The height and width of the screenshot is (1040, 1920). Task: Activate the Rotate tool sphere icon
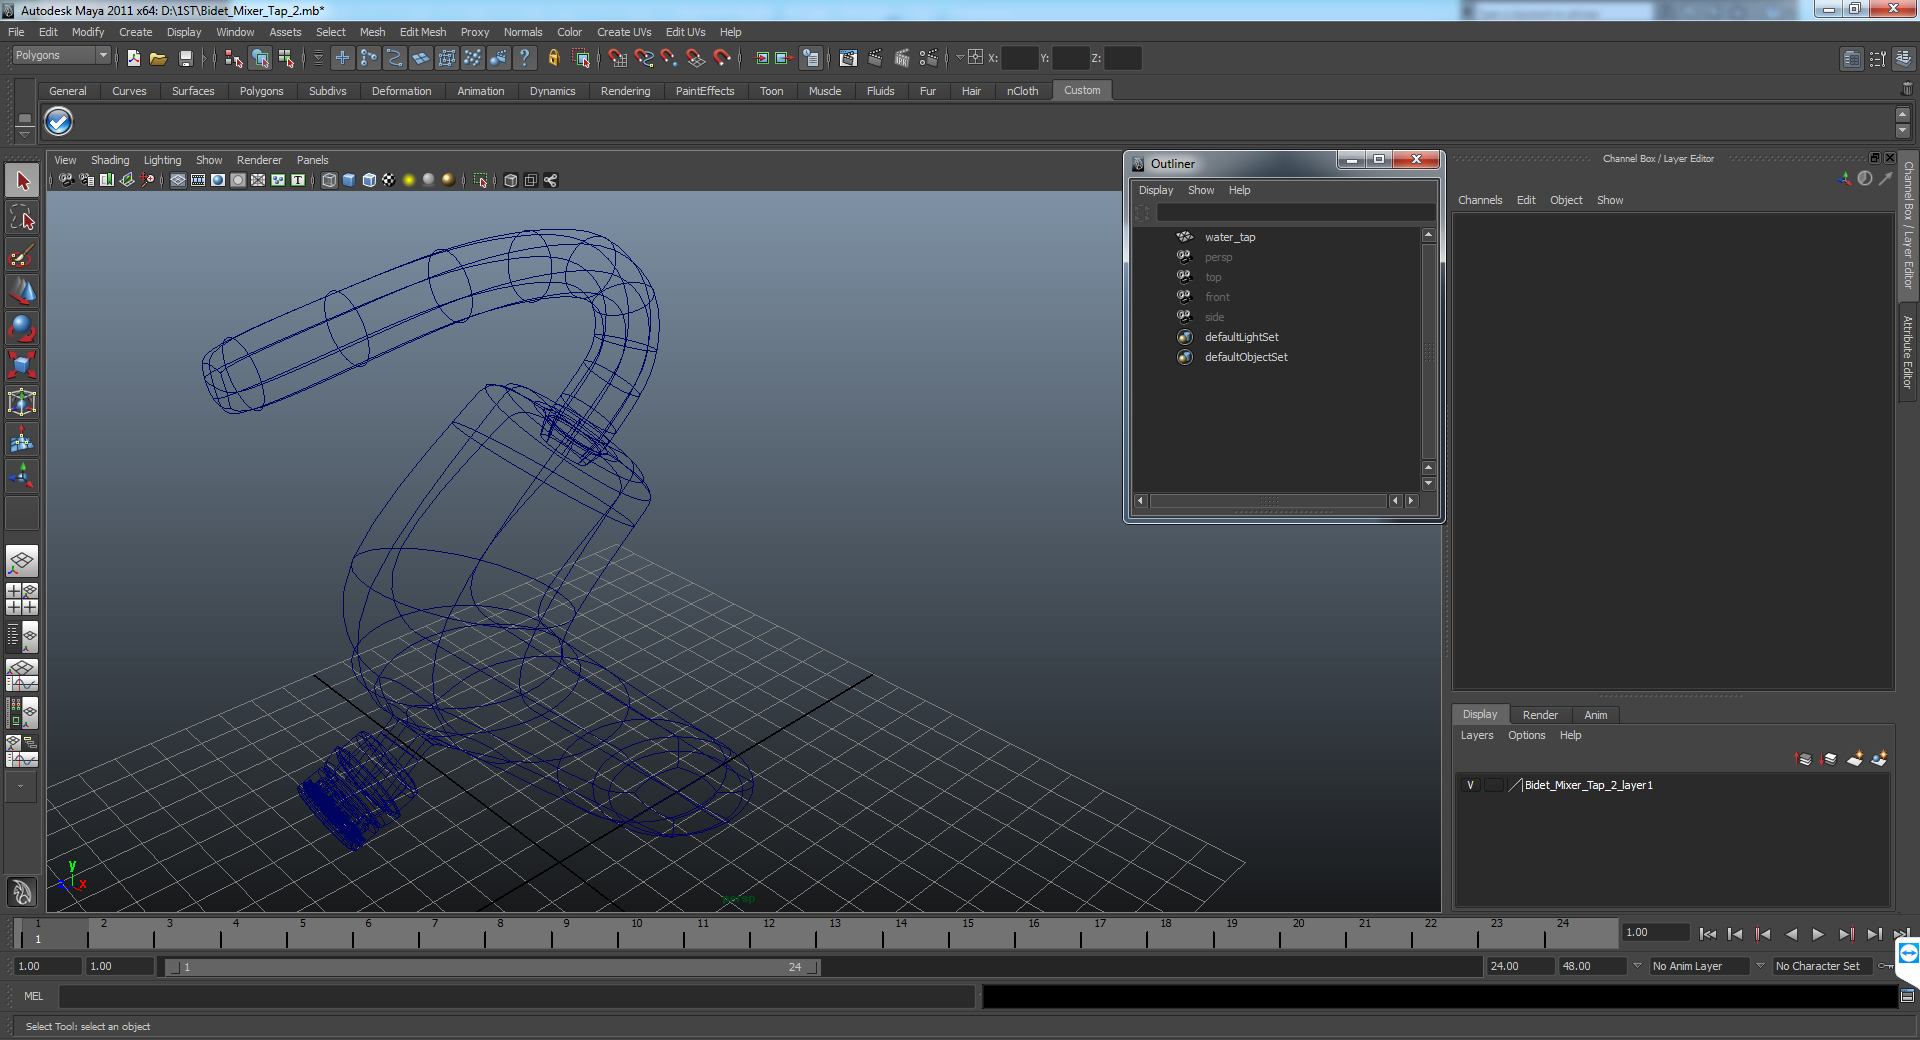tap(22, 329)
